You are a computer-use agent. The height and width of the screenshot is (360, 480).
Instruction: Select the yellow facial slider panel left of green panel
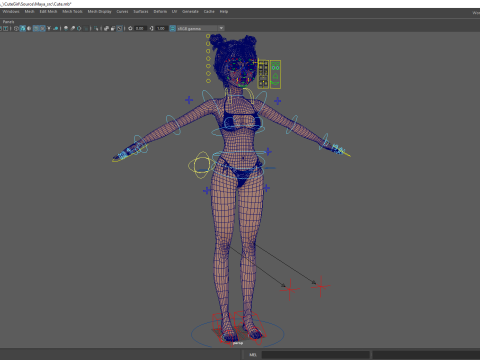point(263,74)
